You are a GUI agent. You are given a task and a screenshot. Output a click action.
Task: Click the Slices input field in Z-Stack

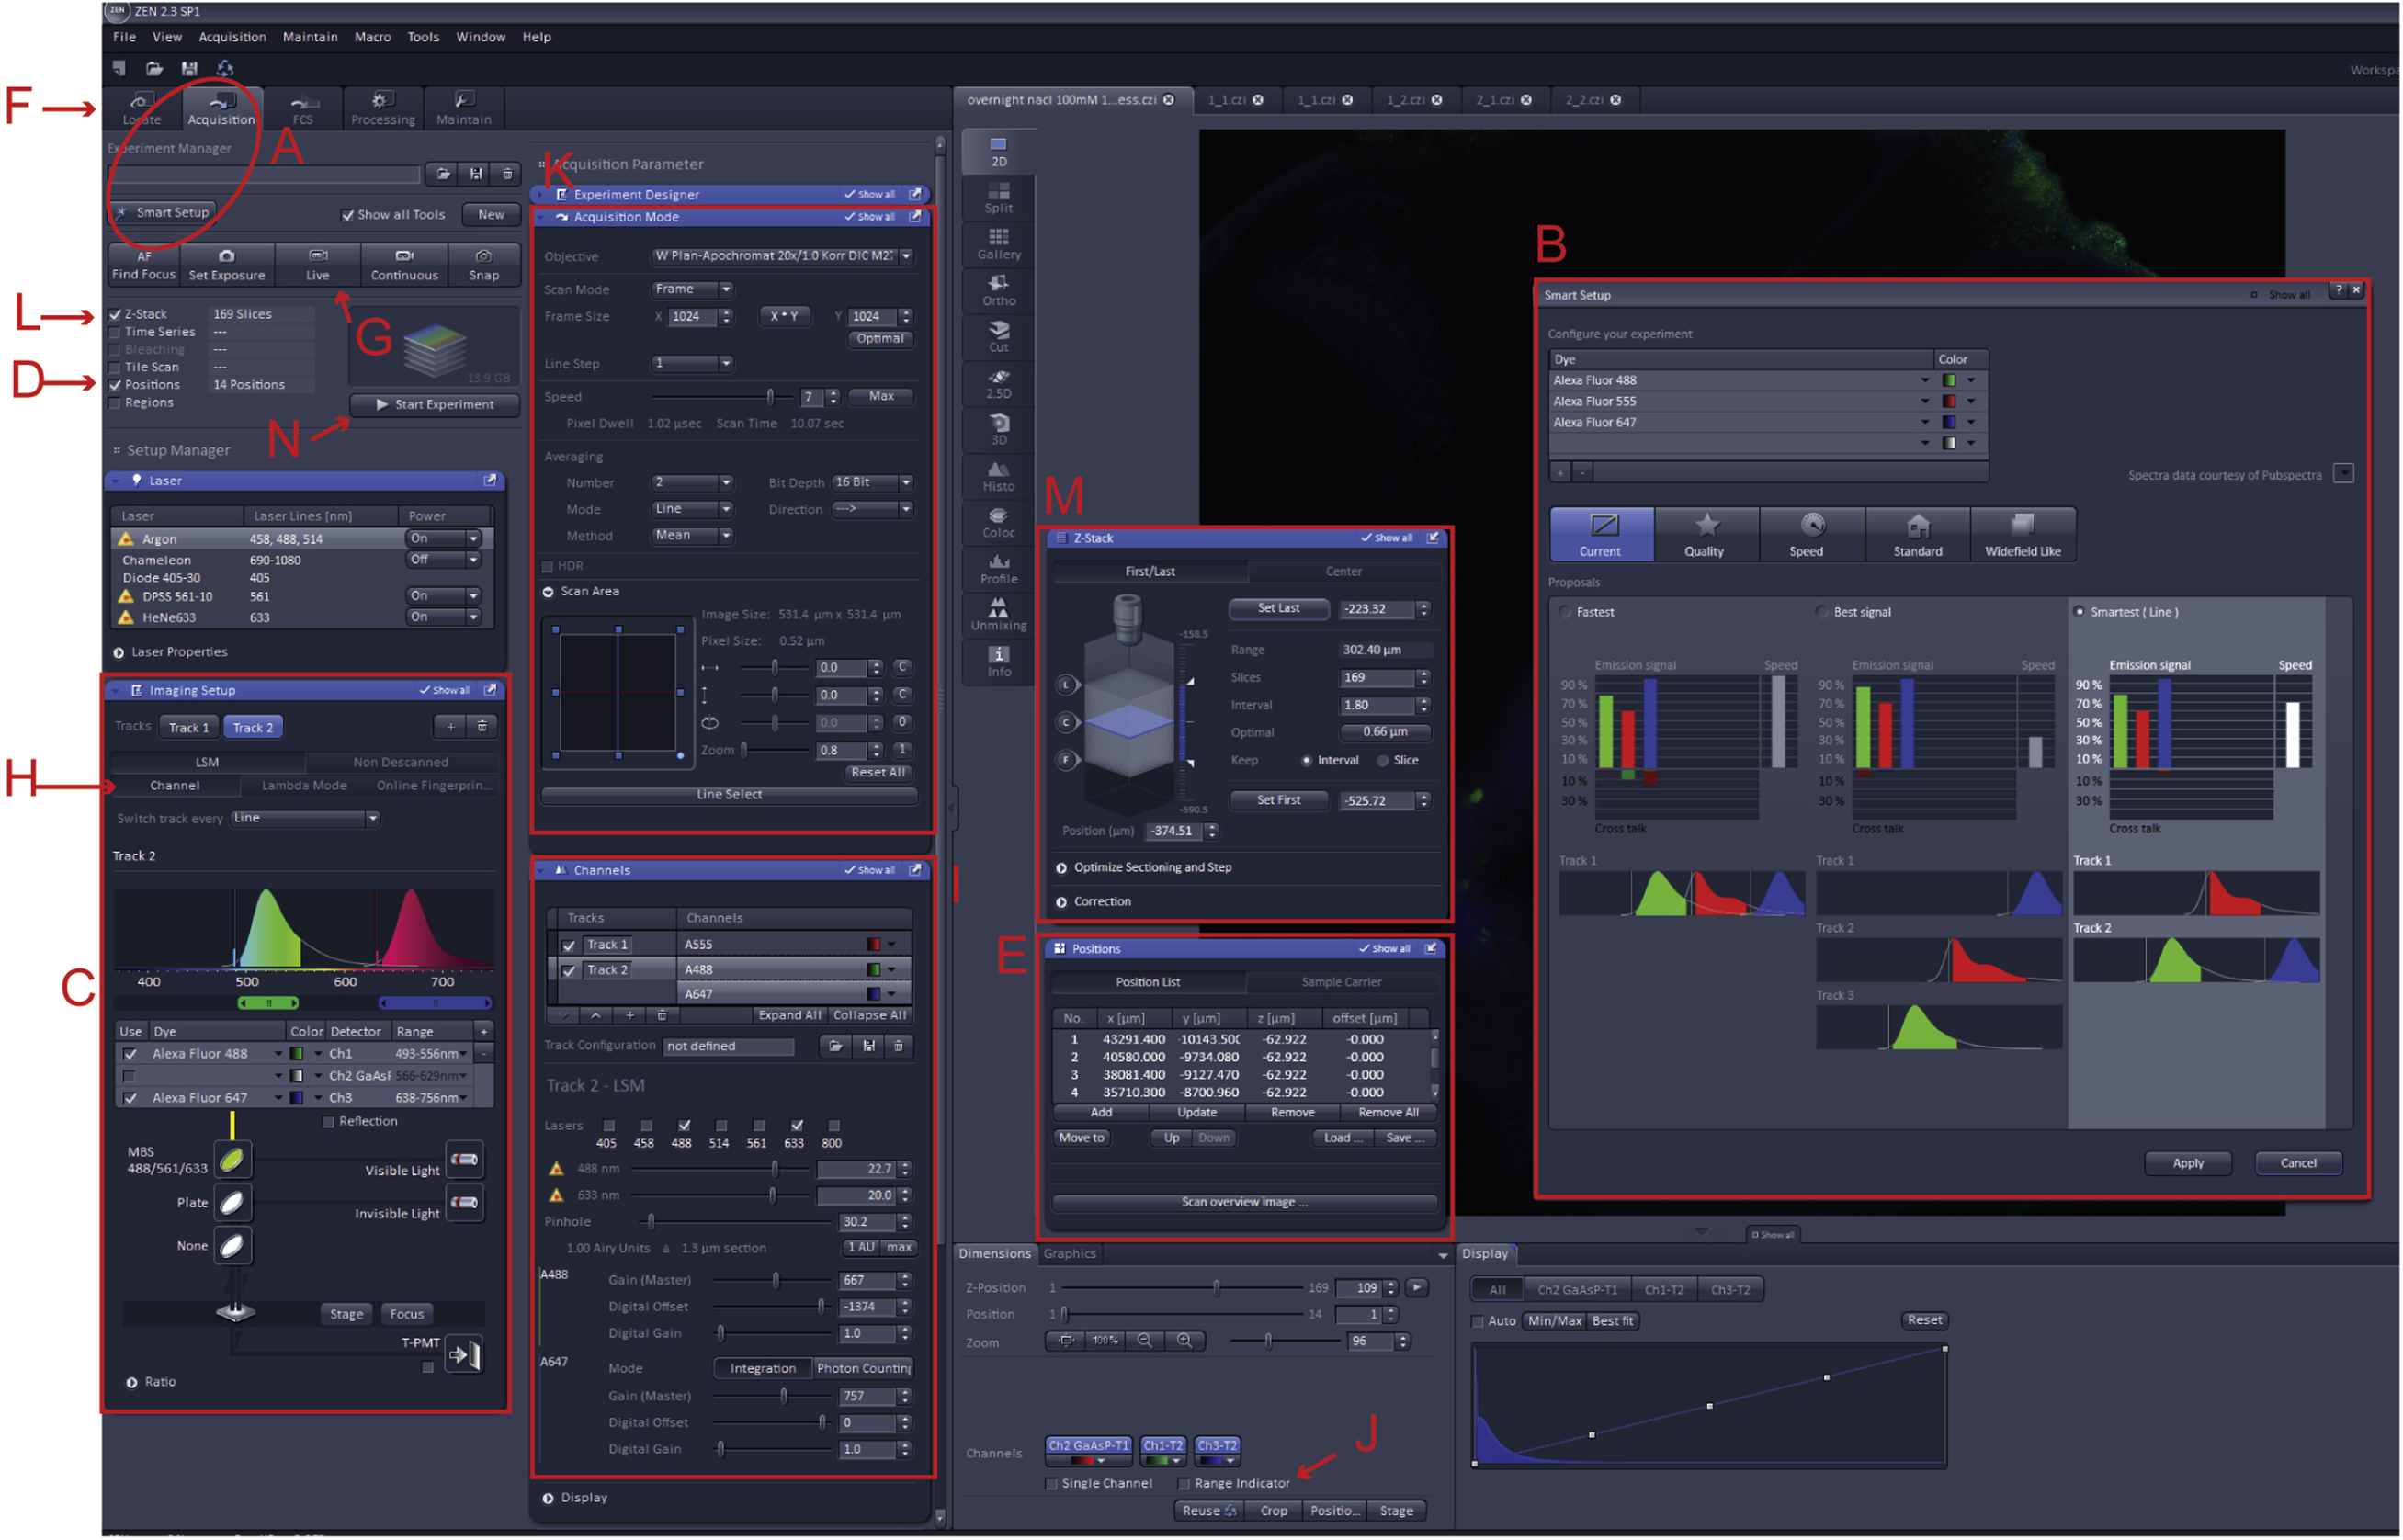click(1377, 679)
